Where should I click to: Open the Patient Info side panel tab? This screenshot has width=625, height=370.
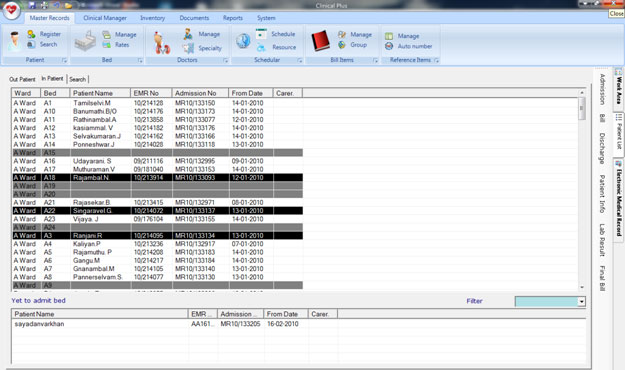[602, 194]
